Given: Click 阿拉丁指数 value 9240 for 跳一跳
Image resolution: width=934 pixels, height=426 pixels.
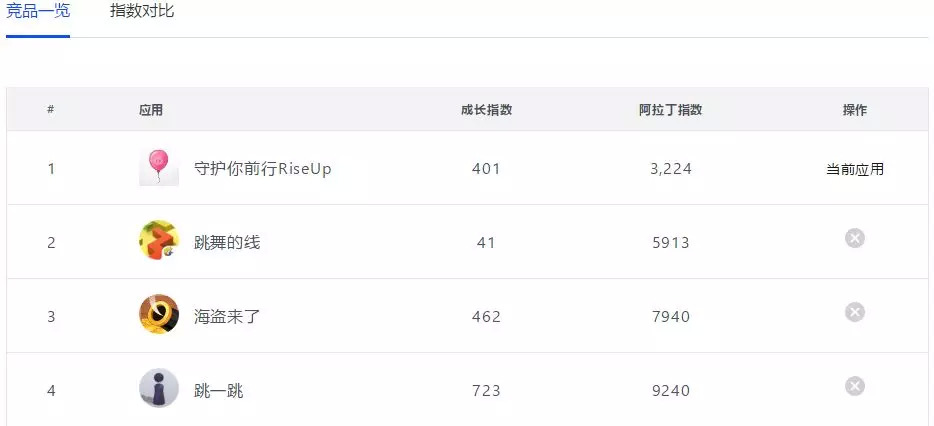Looking at the screenshot, I should pyautogui.click(x=670, y=391).
